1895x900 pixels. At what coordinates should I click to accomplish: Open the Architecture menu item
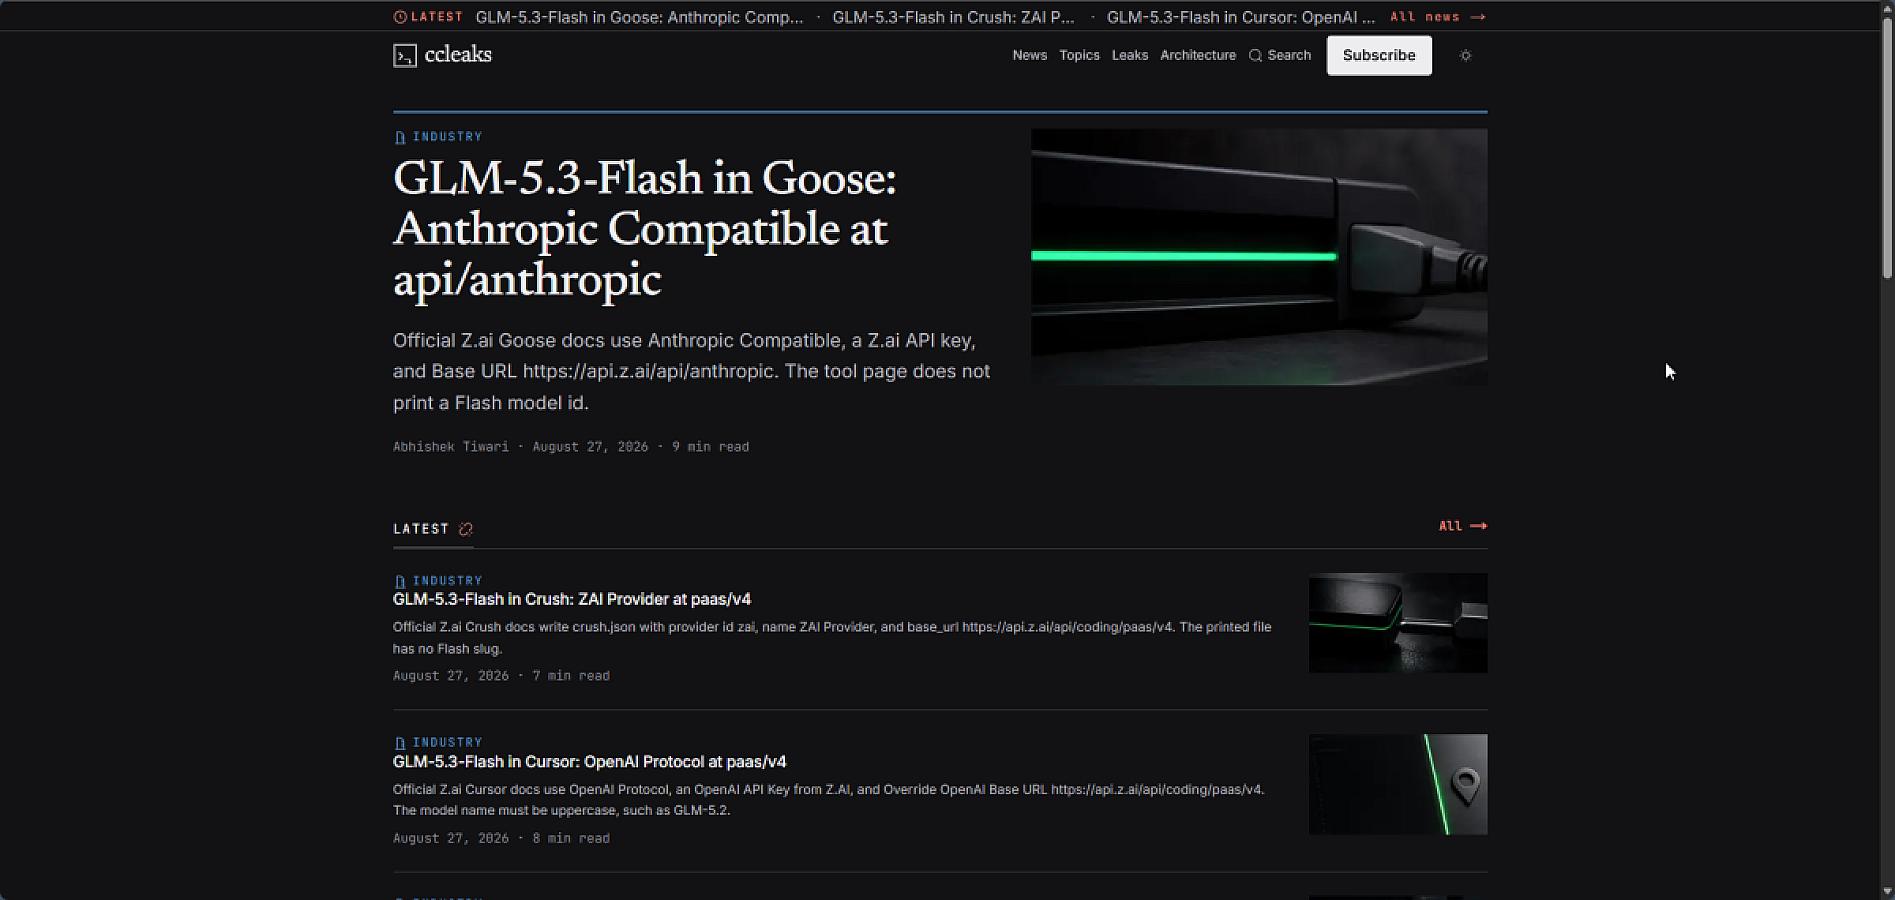(x=1198, y=56)
